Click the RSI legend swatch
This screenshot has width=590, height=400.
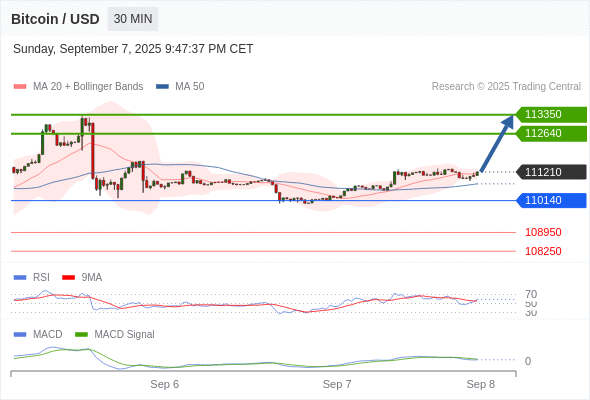coord(20,278)
